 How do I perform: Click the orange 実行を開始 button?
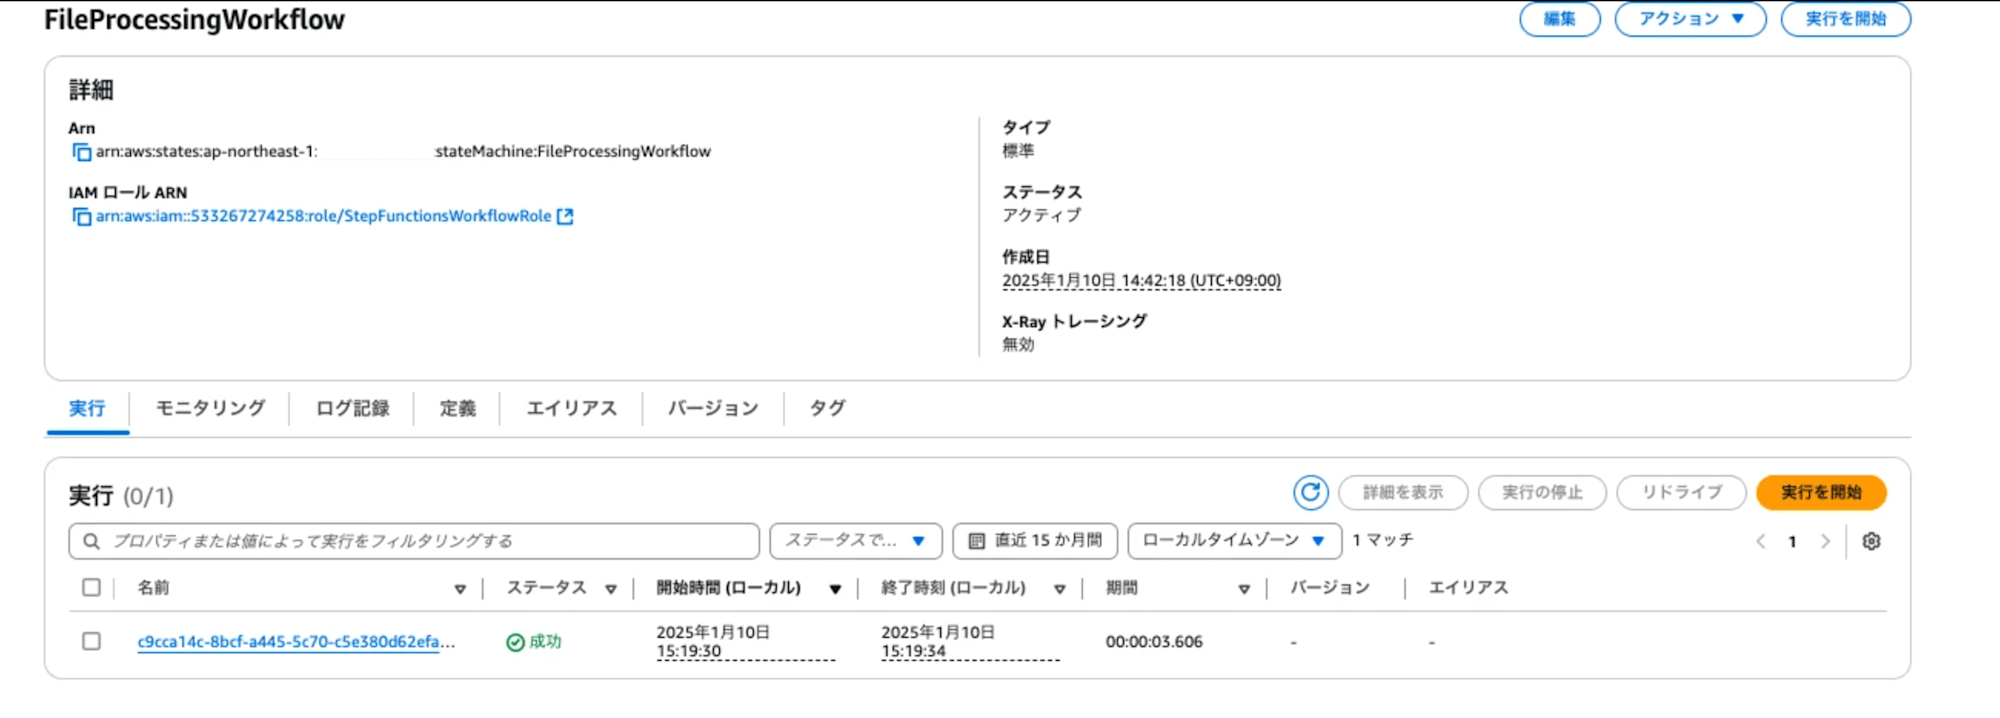[1821, 492]
